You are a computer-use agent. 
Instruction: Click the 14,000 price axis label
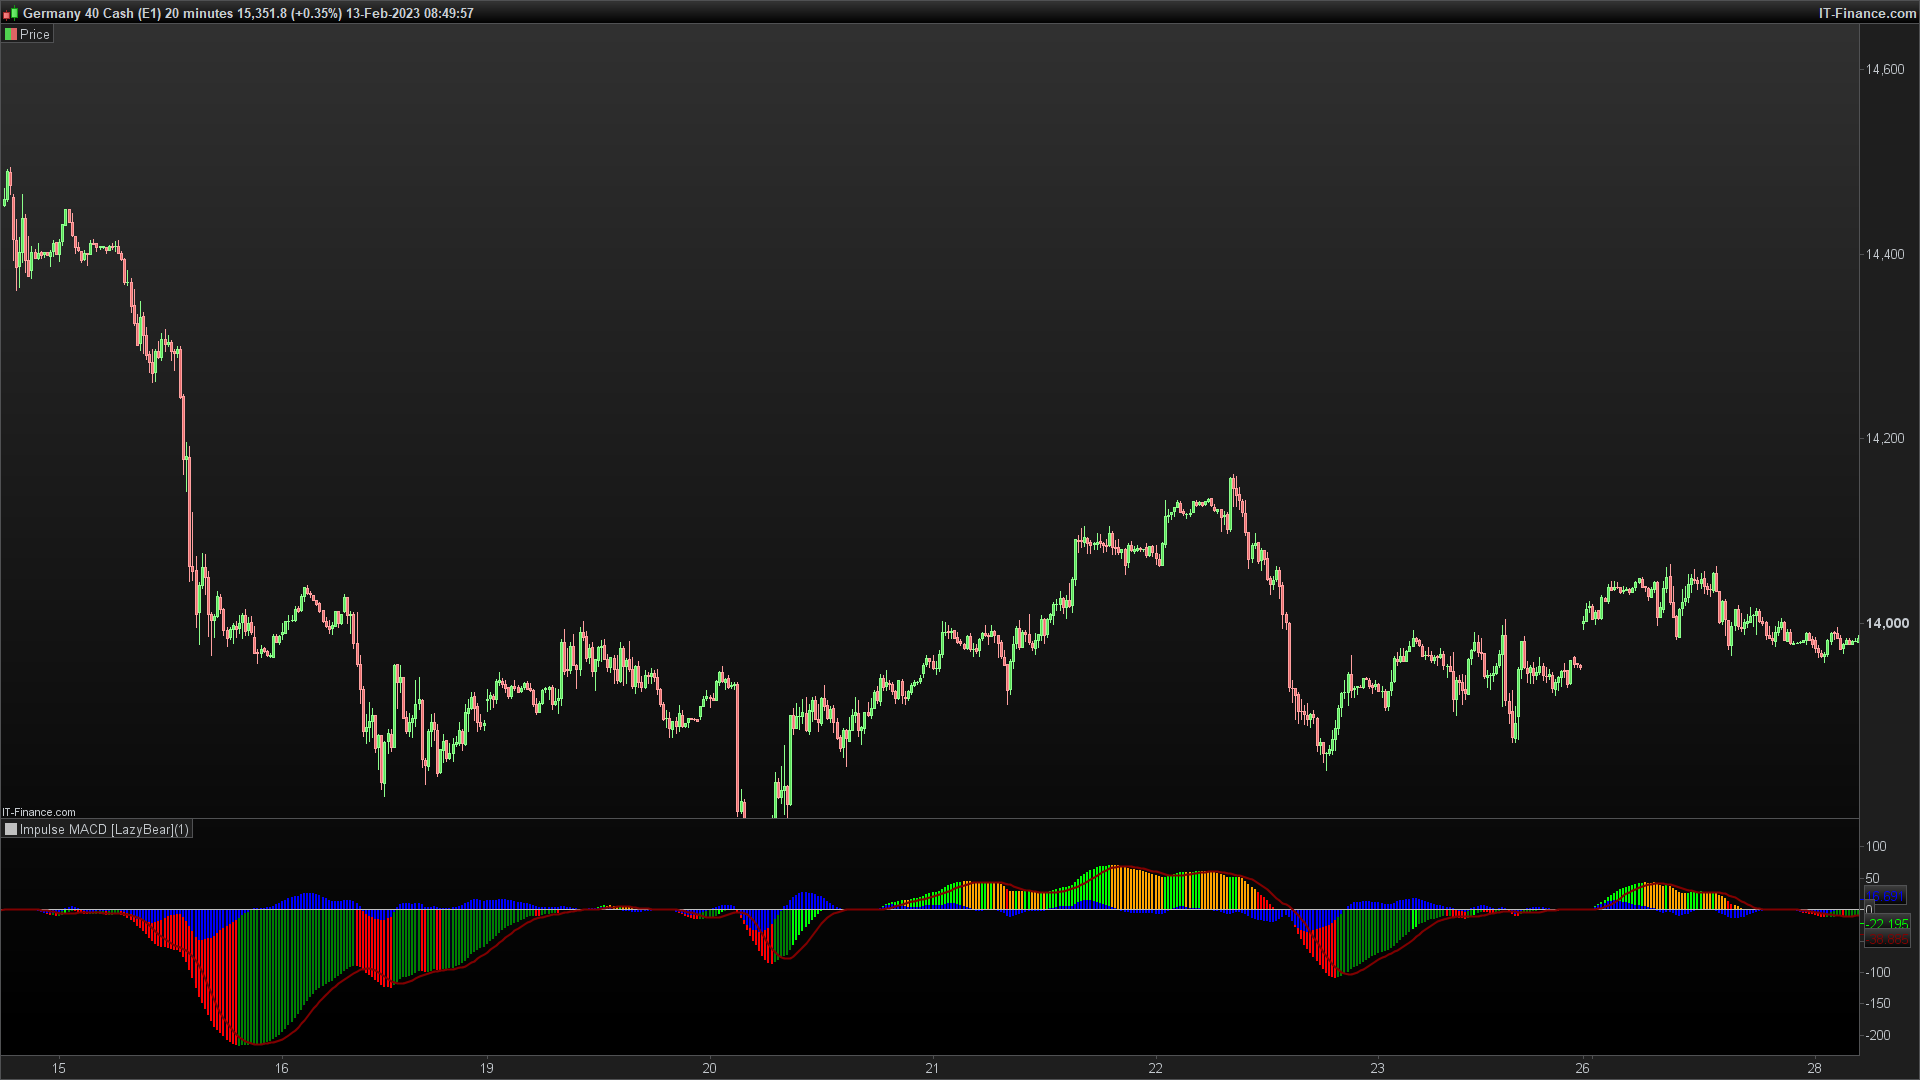[x=1886, y=623]
